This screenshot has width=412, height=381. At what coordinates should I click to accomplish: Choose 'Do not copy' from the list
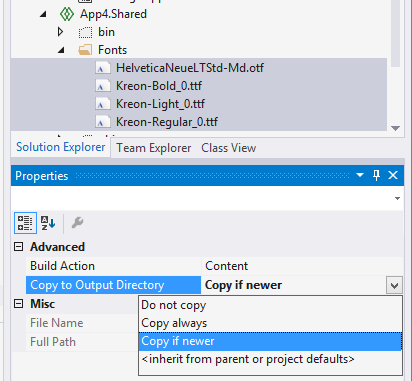pos(270,305)
